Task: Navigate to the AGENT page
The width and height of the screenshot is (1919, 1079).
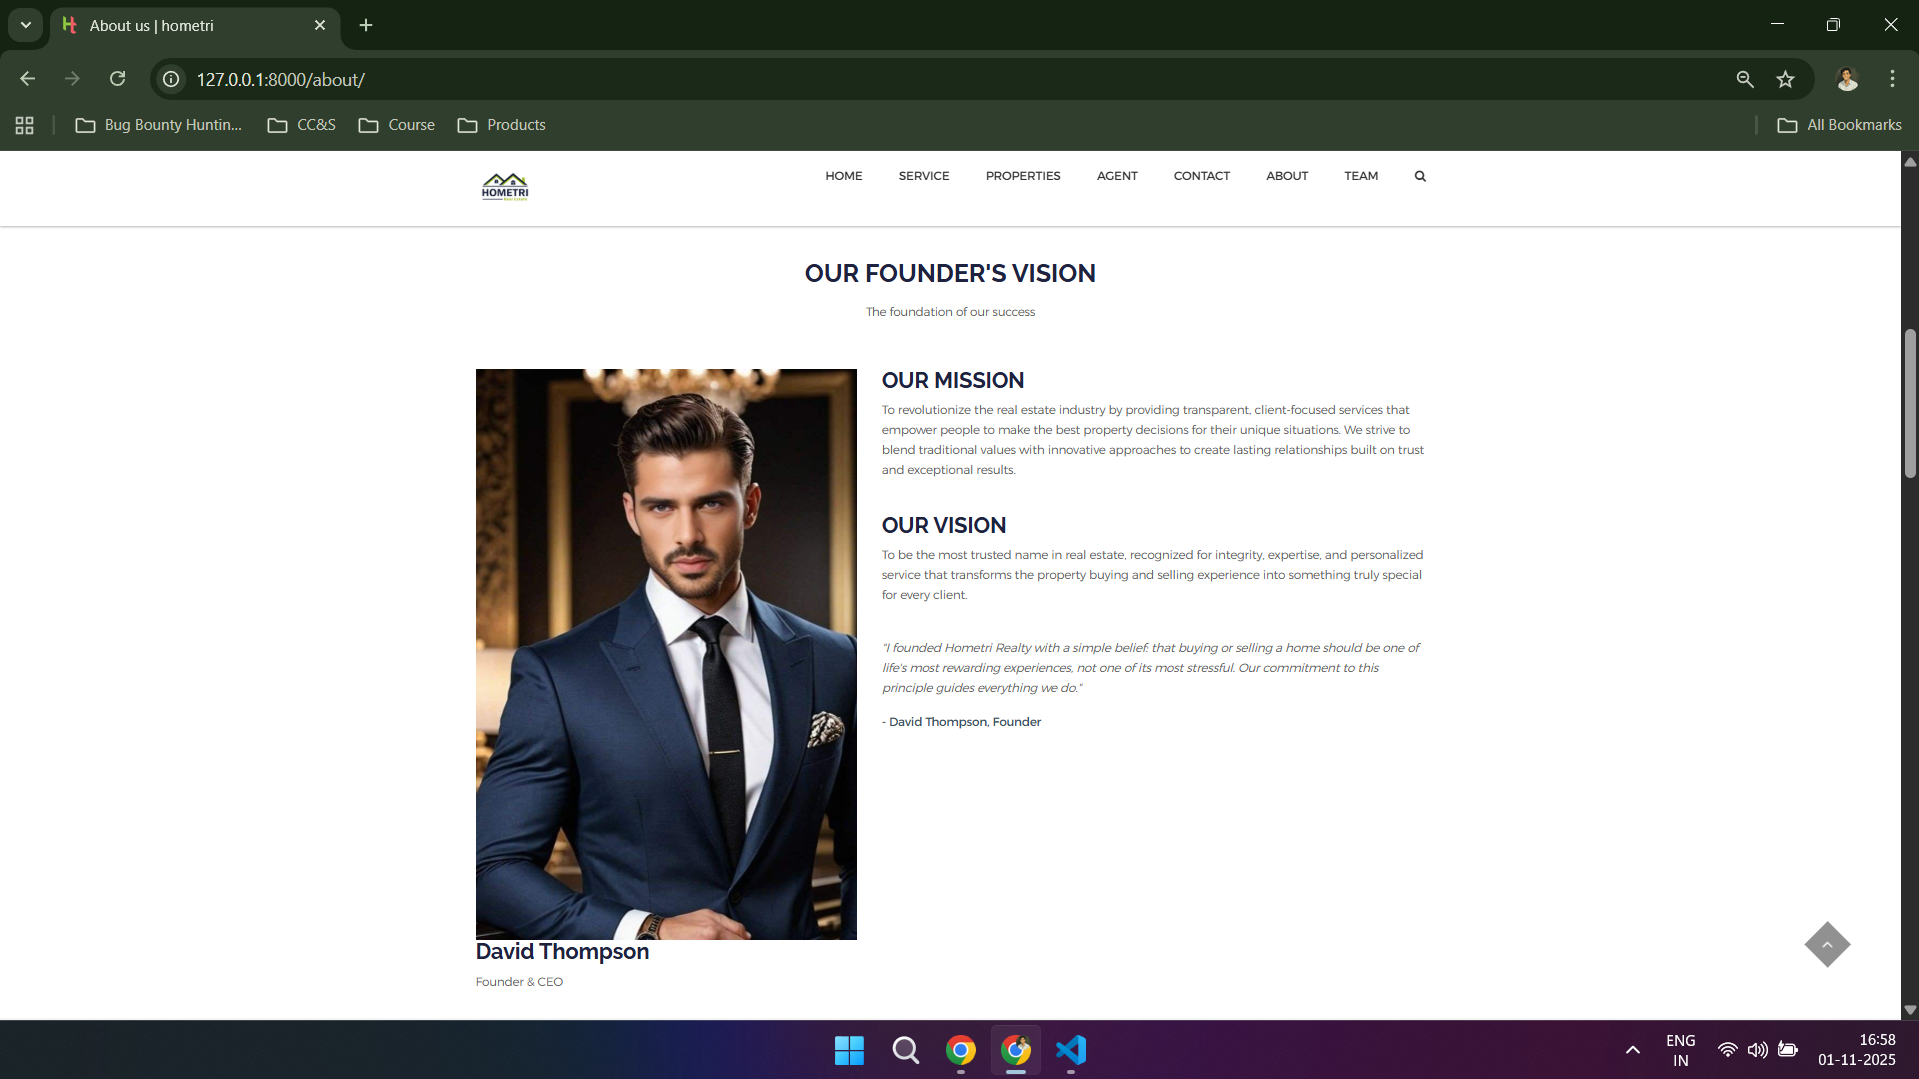Action: click(x=1116, y=176)
